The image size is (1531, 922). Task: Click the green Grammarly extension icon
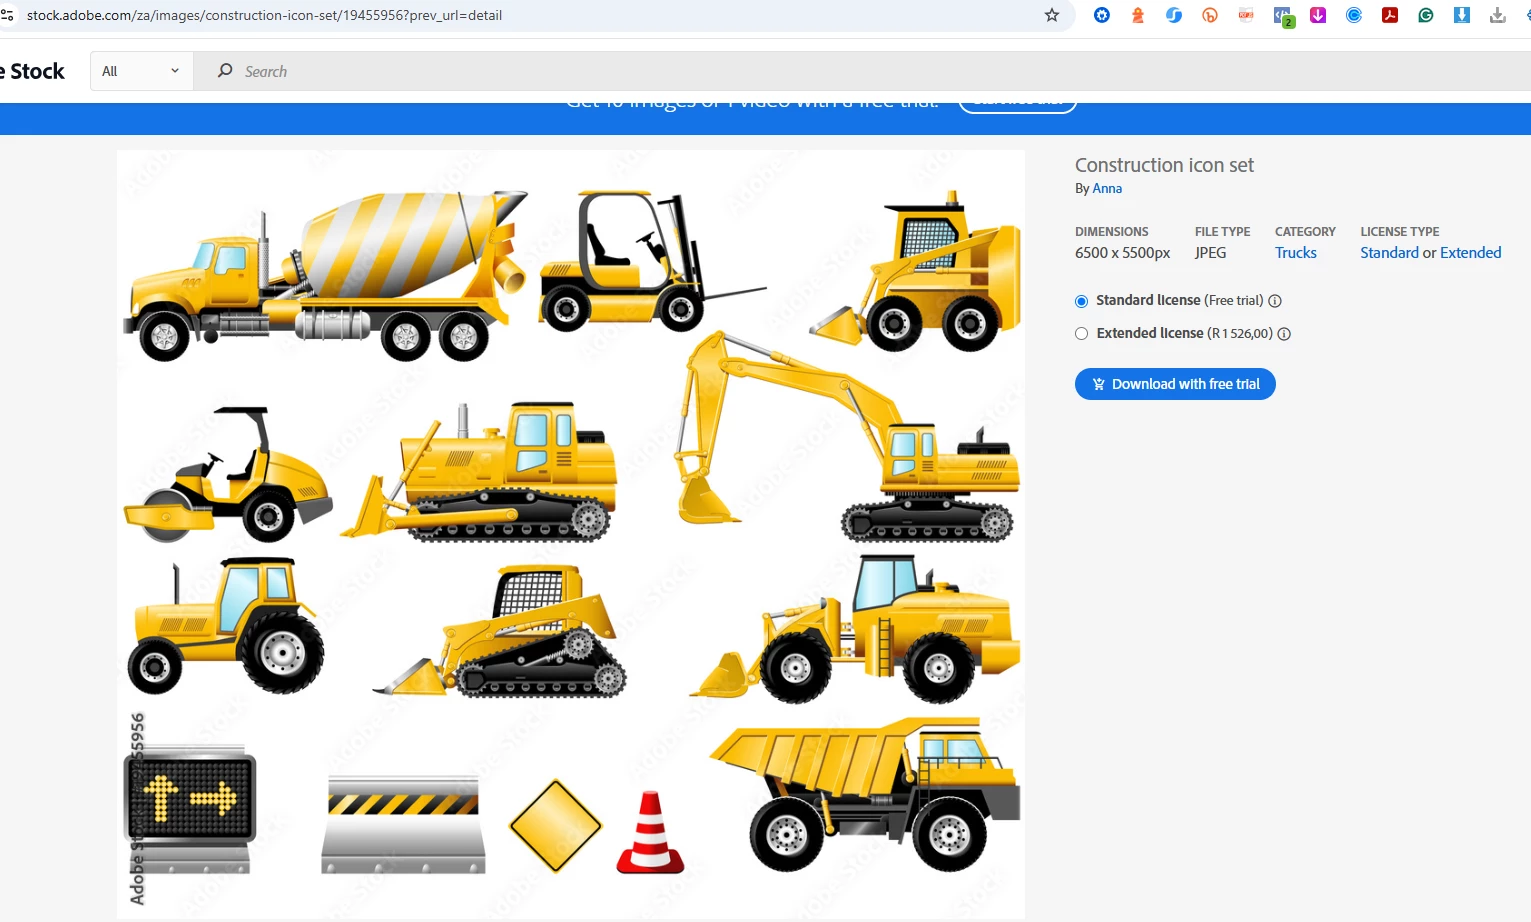pyautogui.click(x=1426, y=15)
